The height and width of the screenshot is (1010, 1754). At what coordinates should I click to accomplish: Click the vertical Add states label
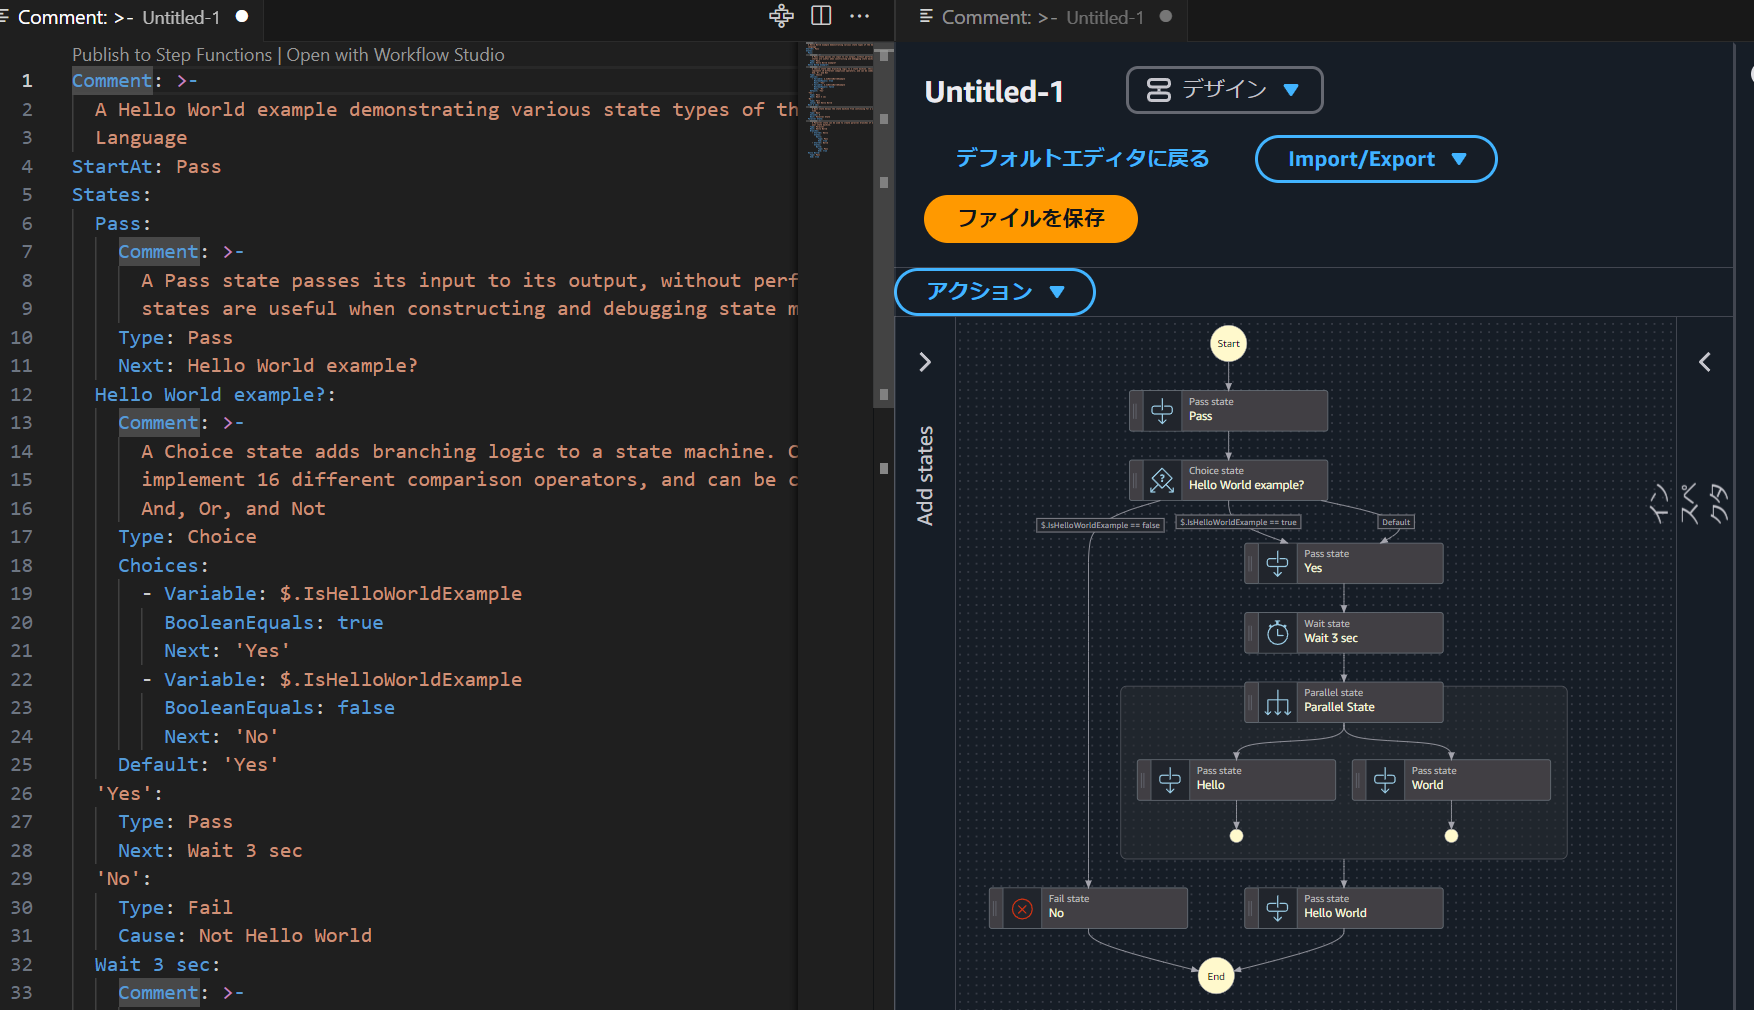coord(925,476)
